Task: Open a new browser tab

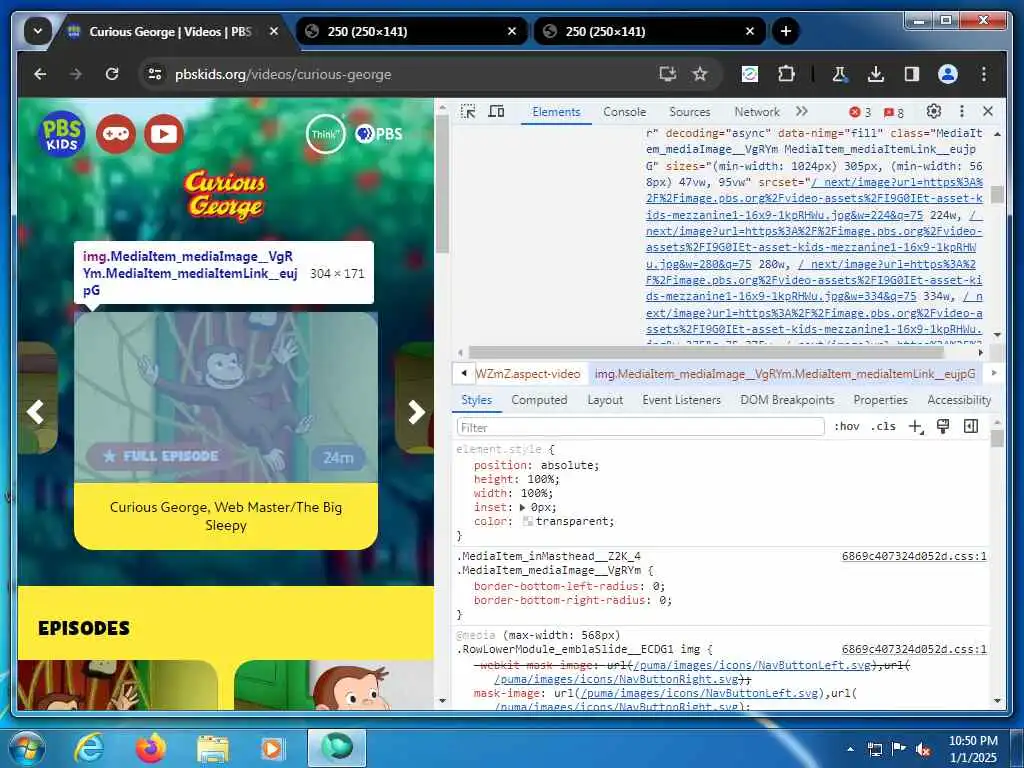Action: tap(786, 31)
